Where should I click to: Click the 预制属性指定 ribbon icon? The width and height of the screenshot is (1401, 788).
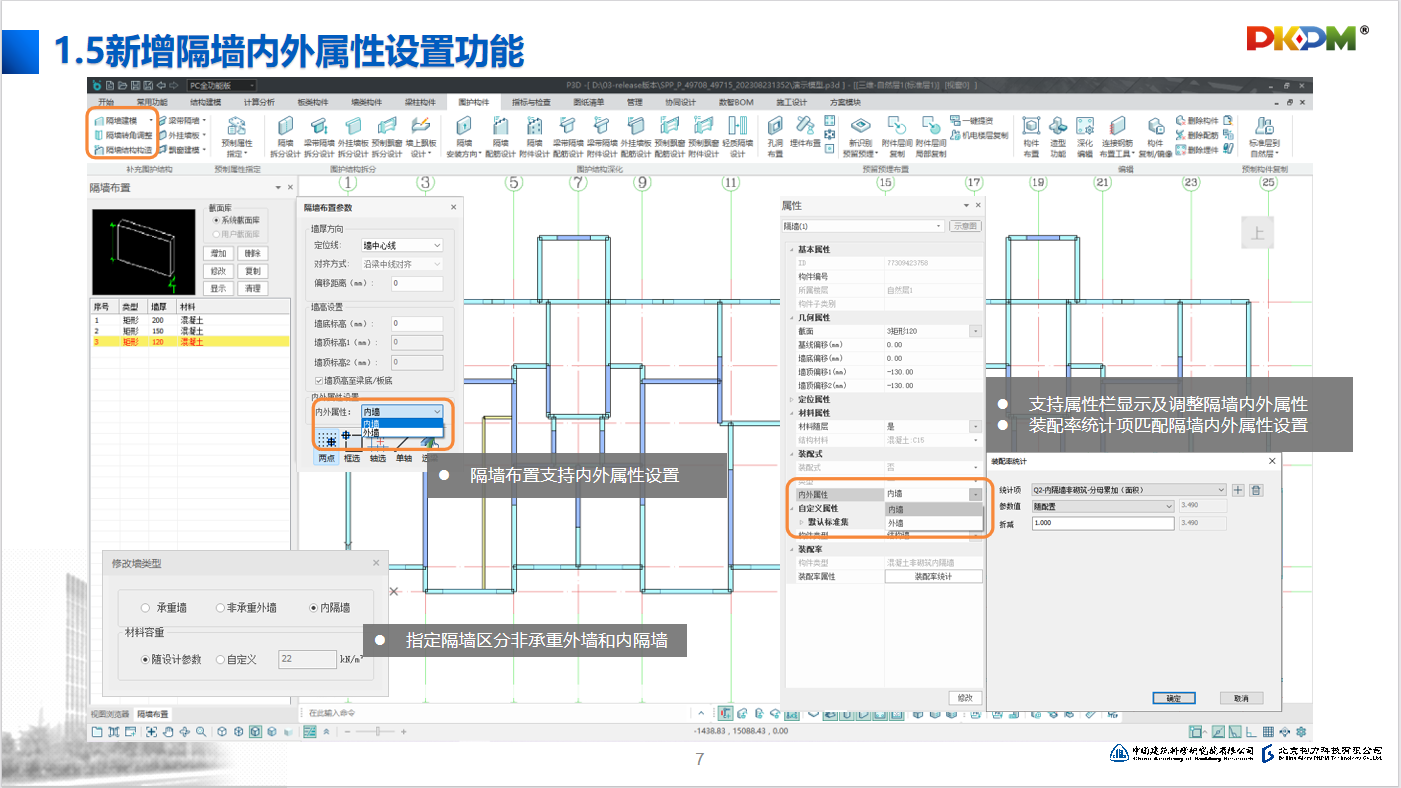coord(236,127)
